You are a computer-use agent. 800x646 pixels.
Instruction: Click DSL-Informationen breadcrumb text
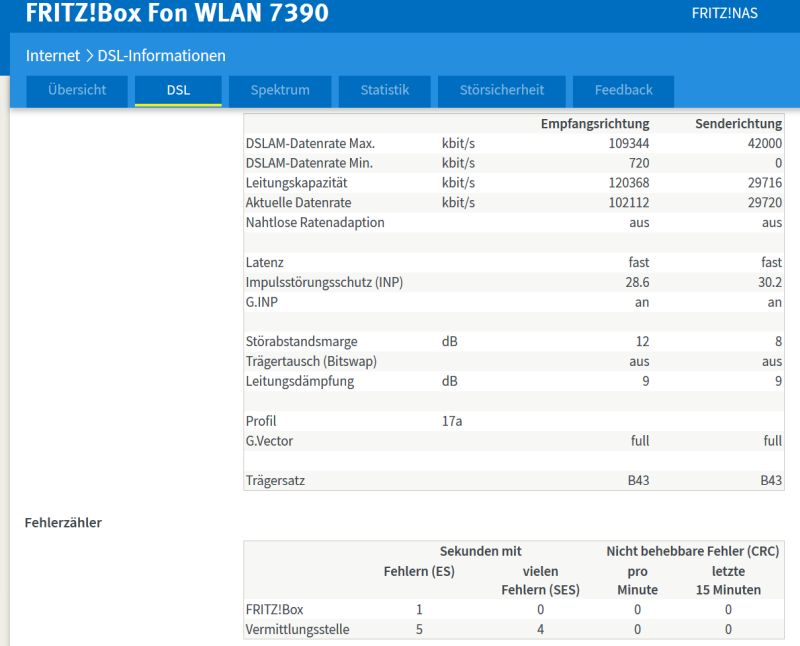161,56
